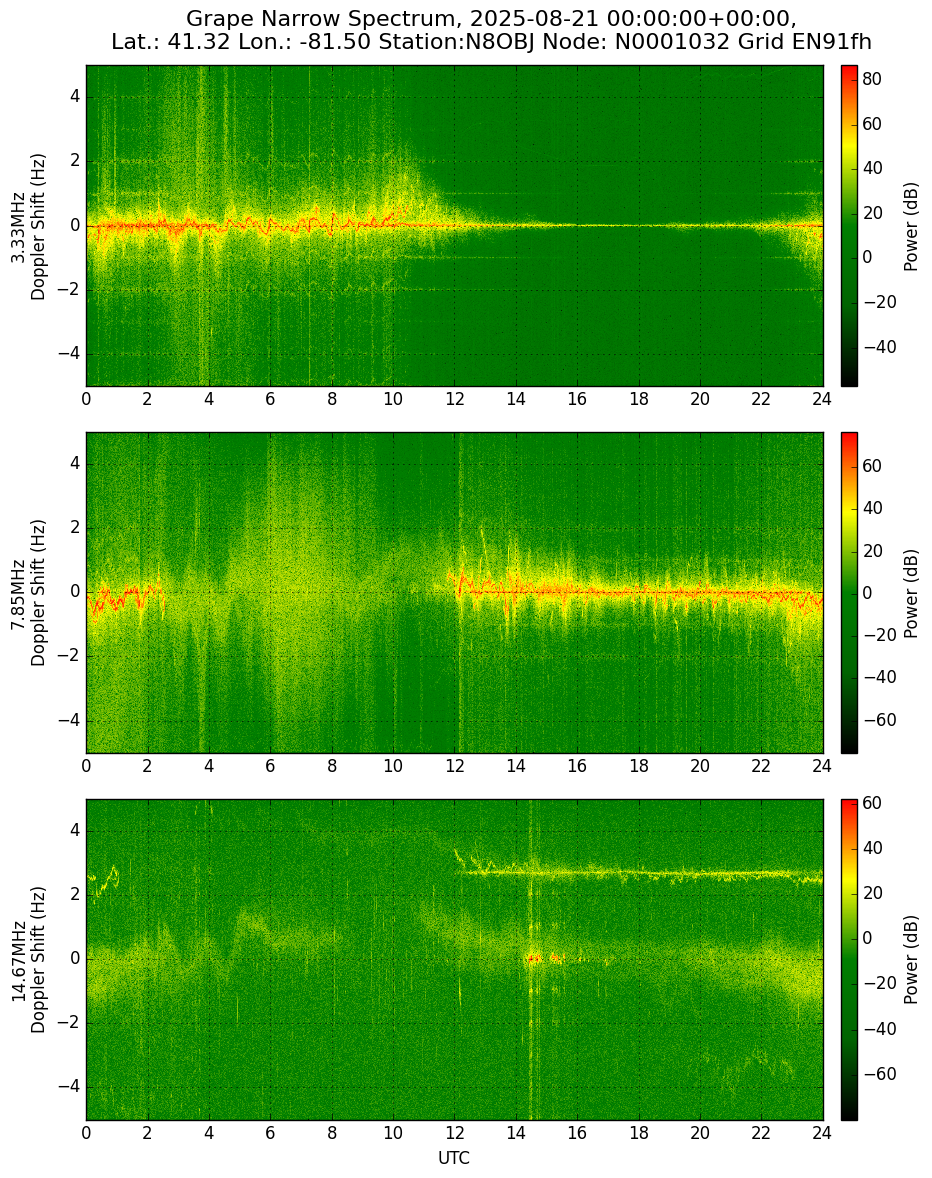Click the Grape Narrow Spectrum title text
Viewport: 932px width, 1178px height.
tap(318, 18)
